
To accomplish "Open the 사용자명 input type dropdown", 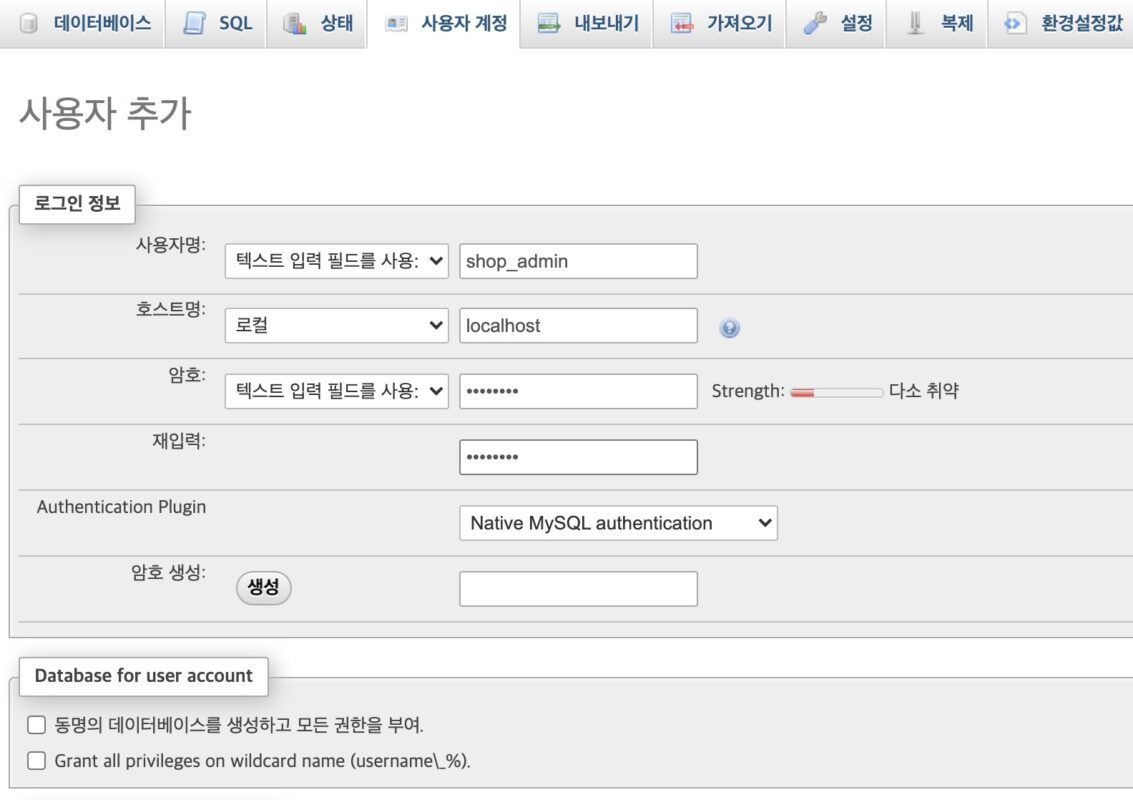I will 337,261.
